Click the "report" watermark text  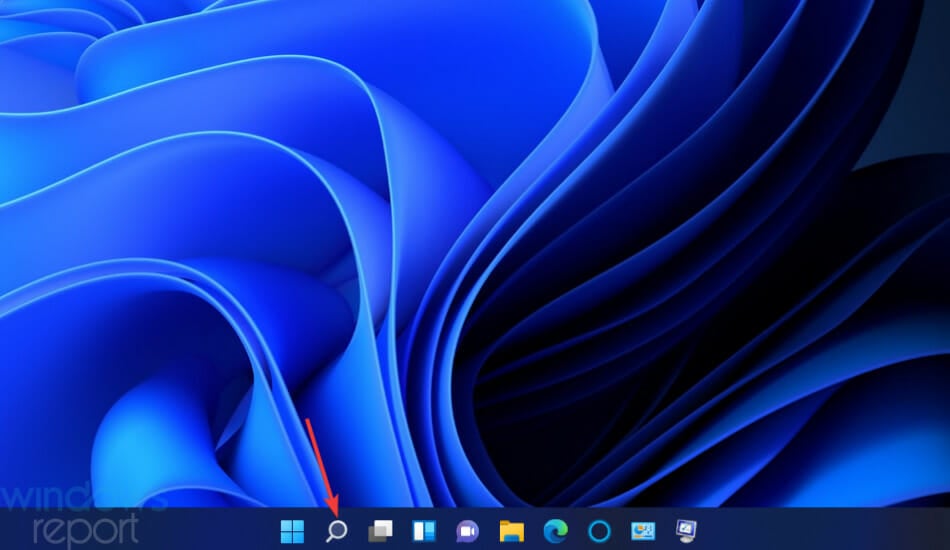86,531
